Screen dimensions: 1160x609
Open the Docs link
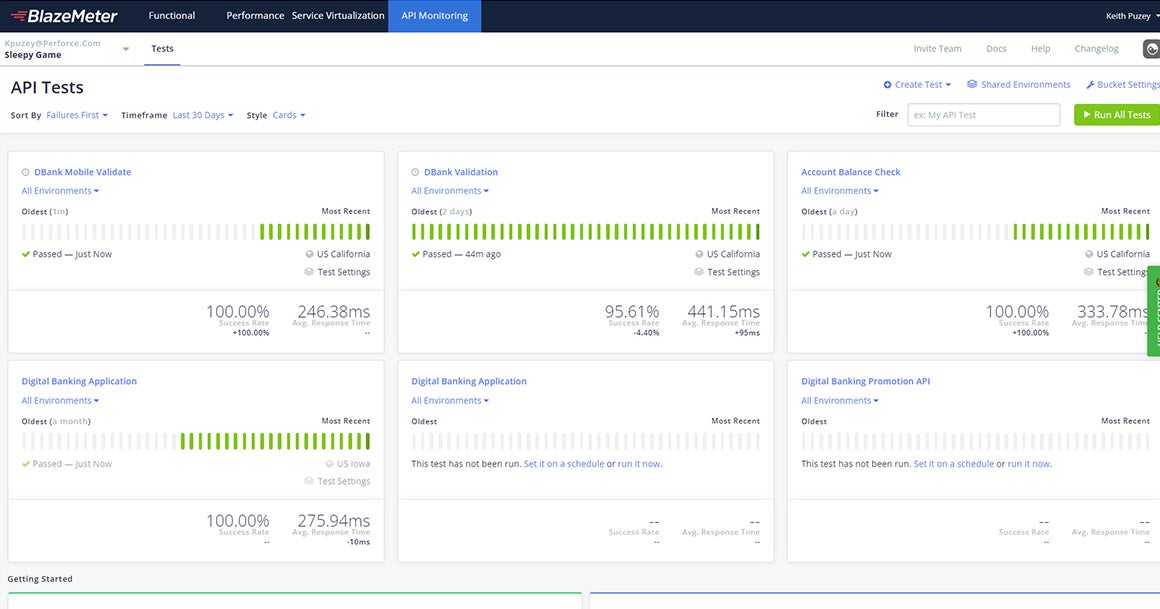coord(996,49)
